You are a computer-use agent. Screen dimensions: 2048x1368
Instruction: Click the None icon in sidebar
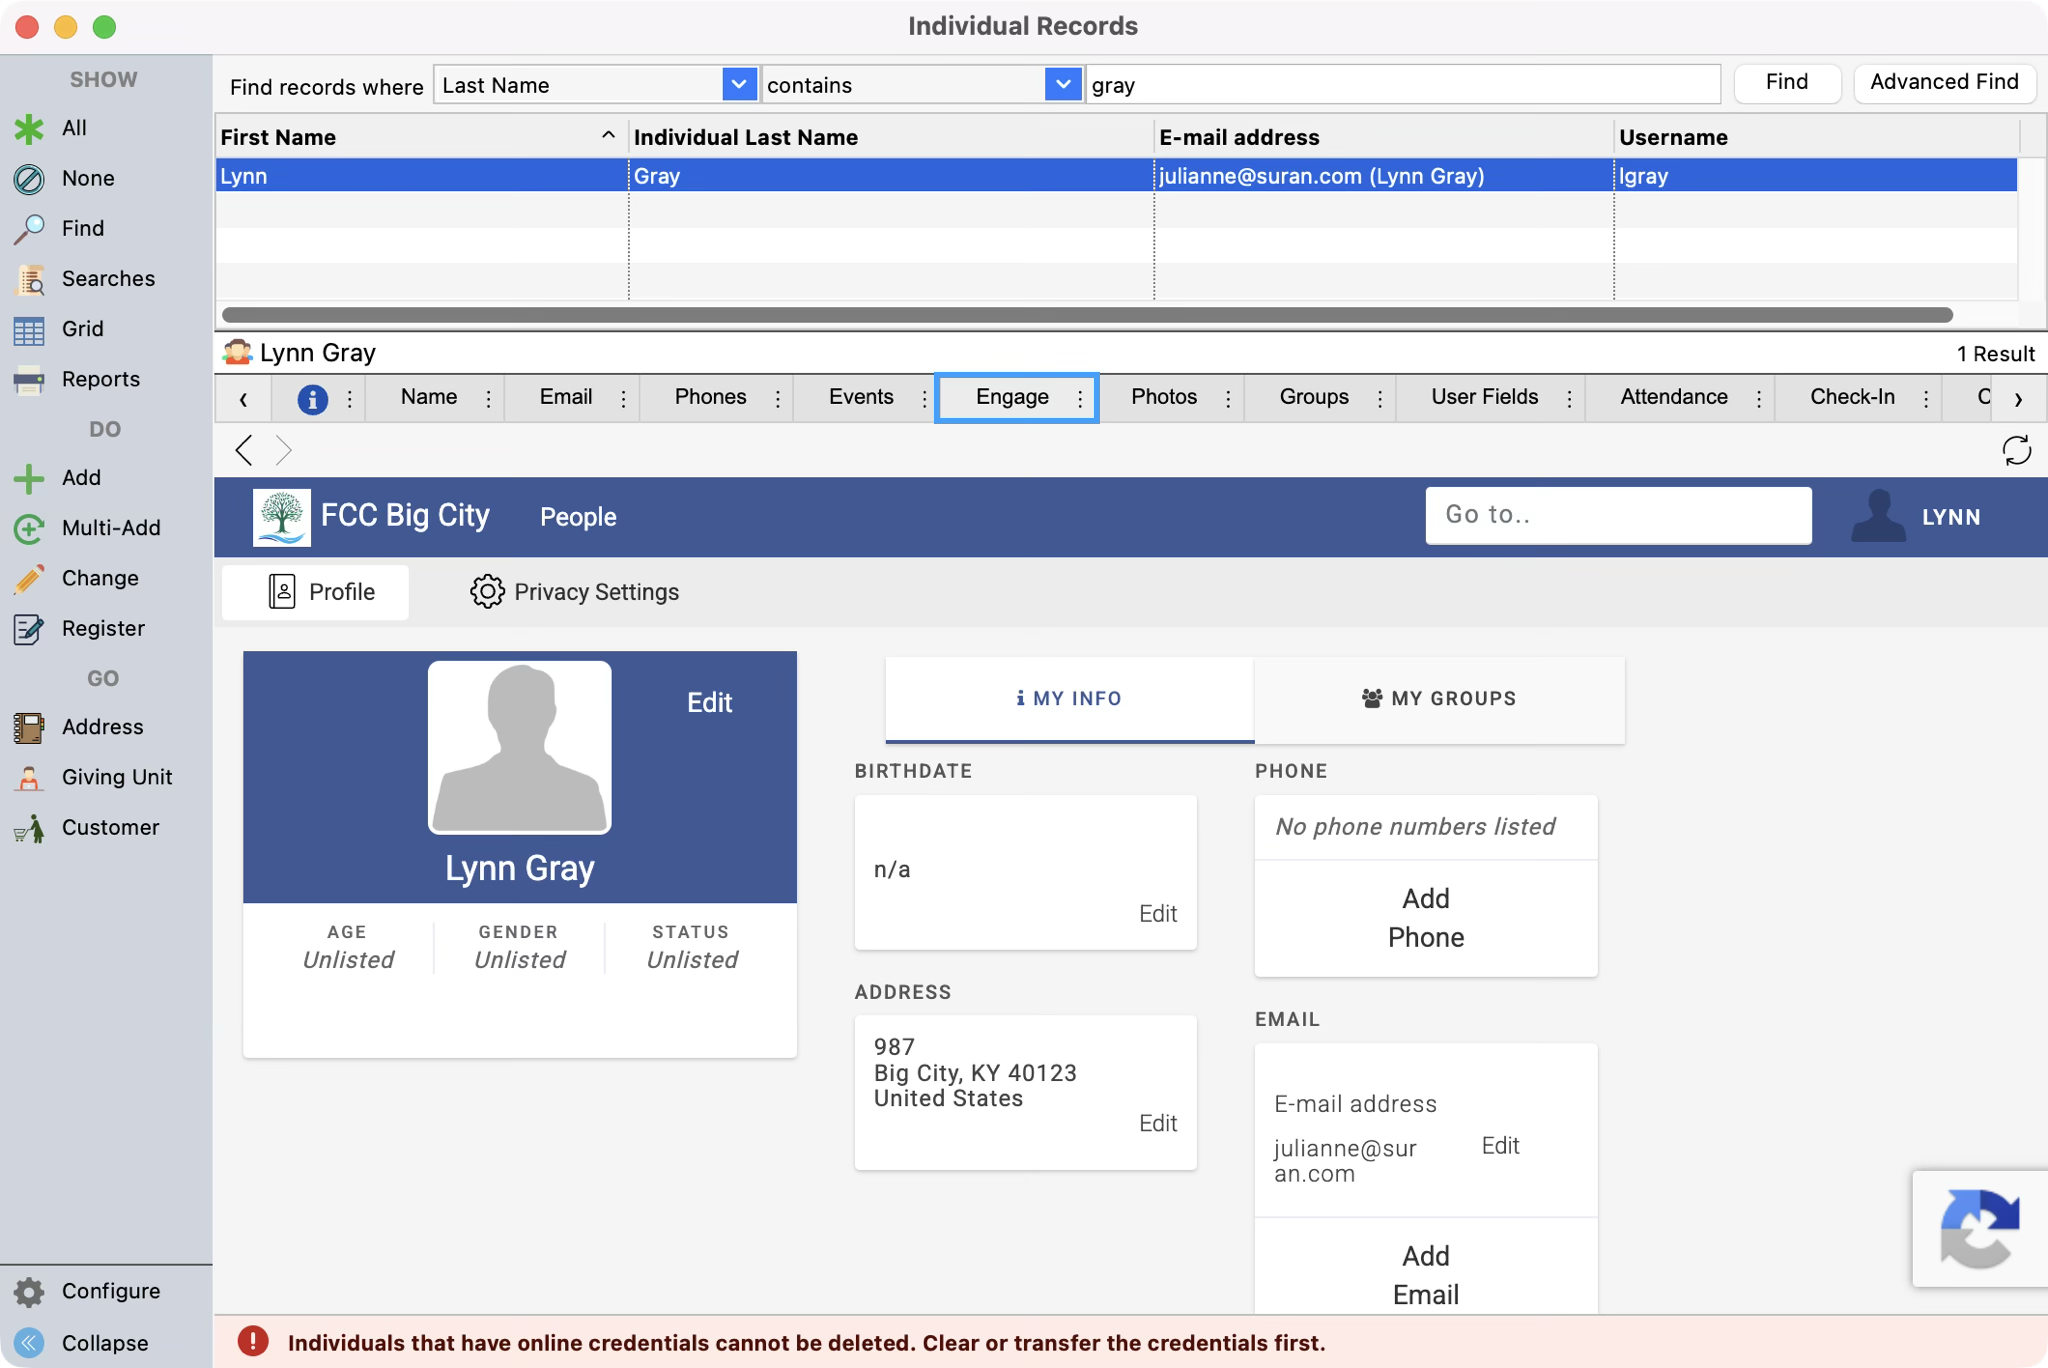(29, 179)
